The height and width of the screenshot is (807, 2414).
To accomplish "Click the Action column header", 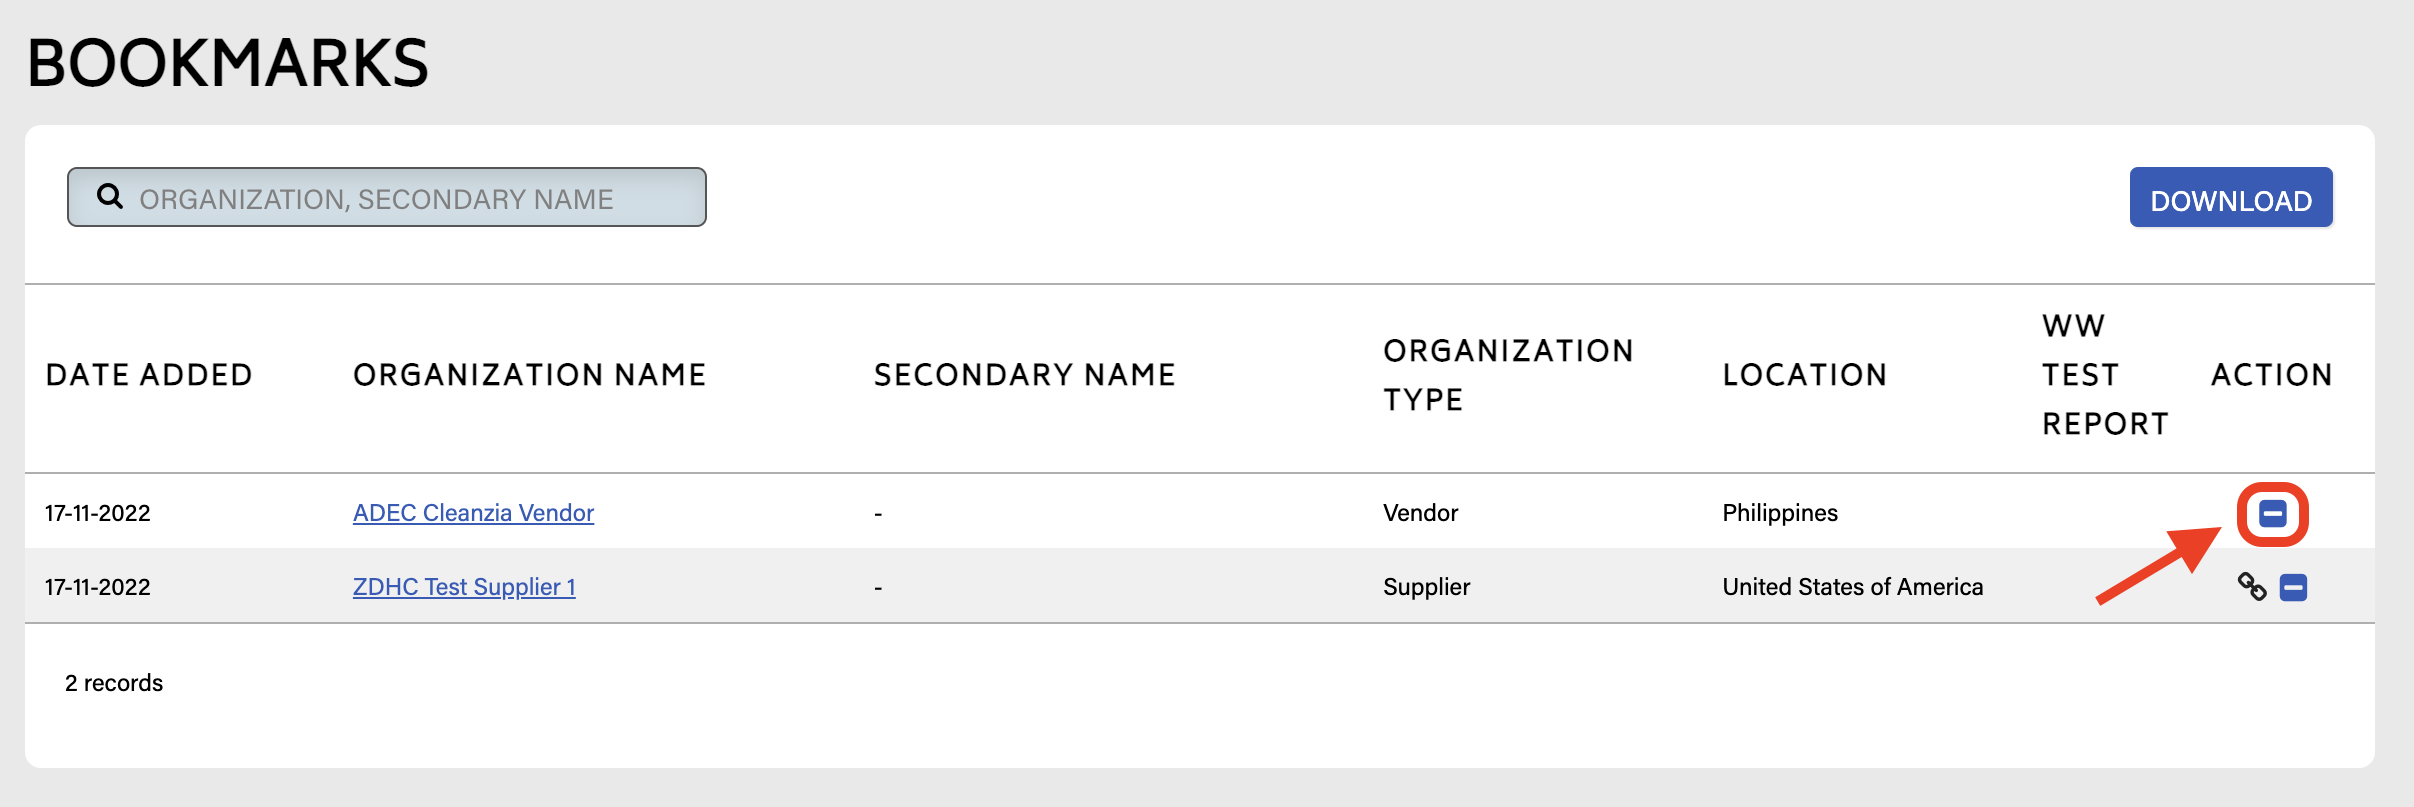I will point(2271,375).
